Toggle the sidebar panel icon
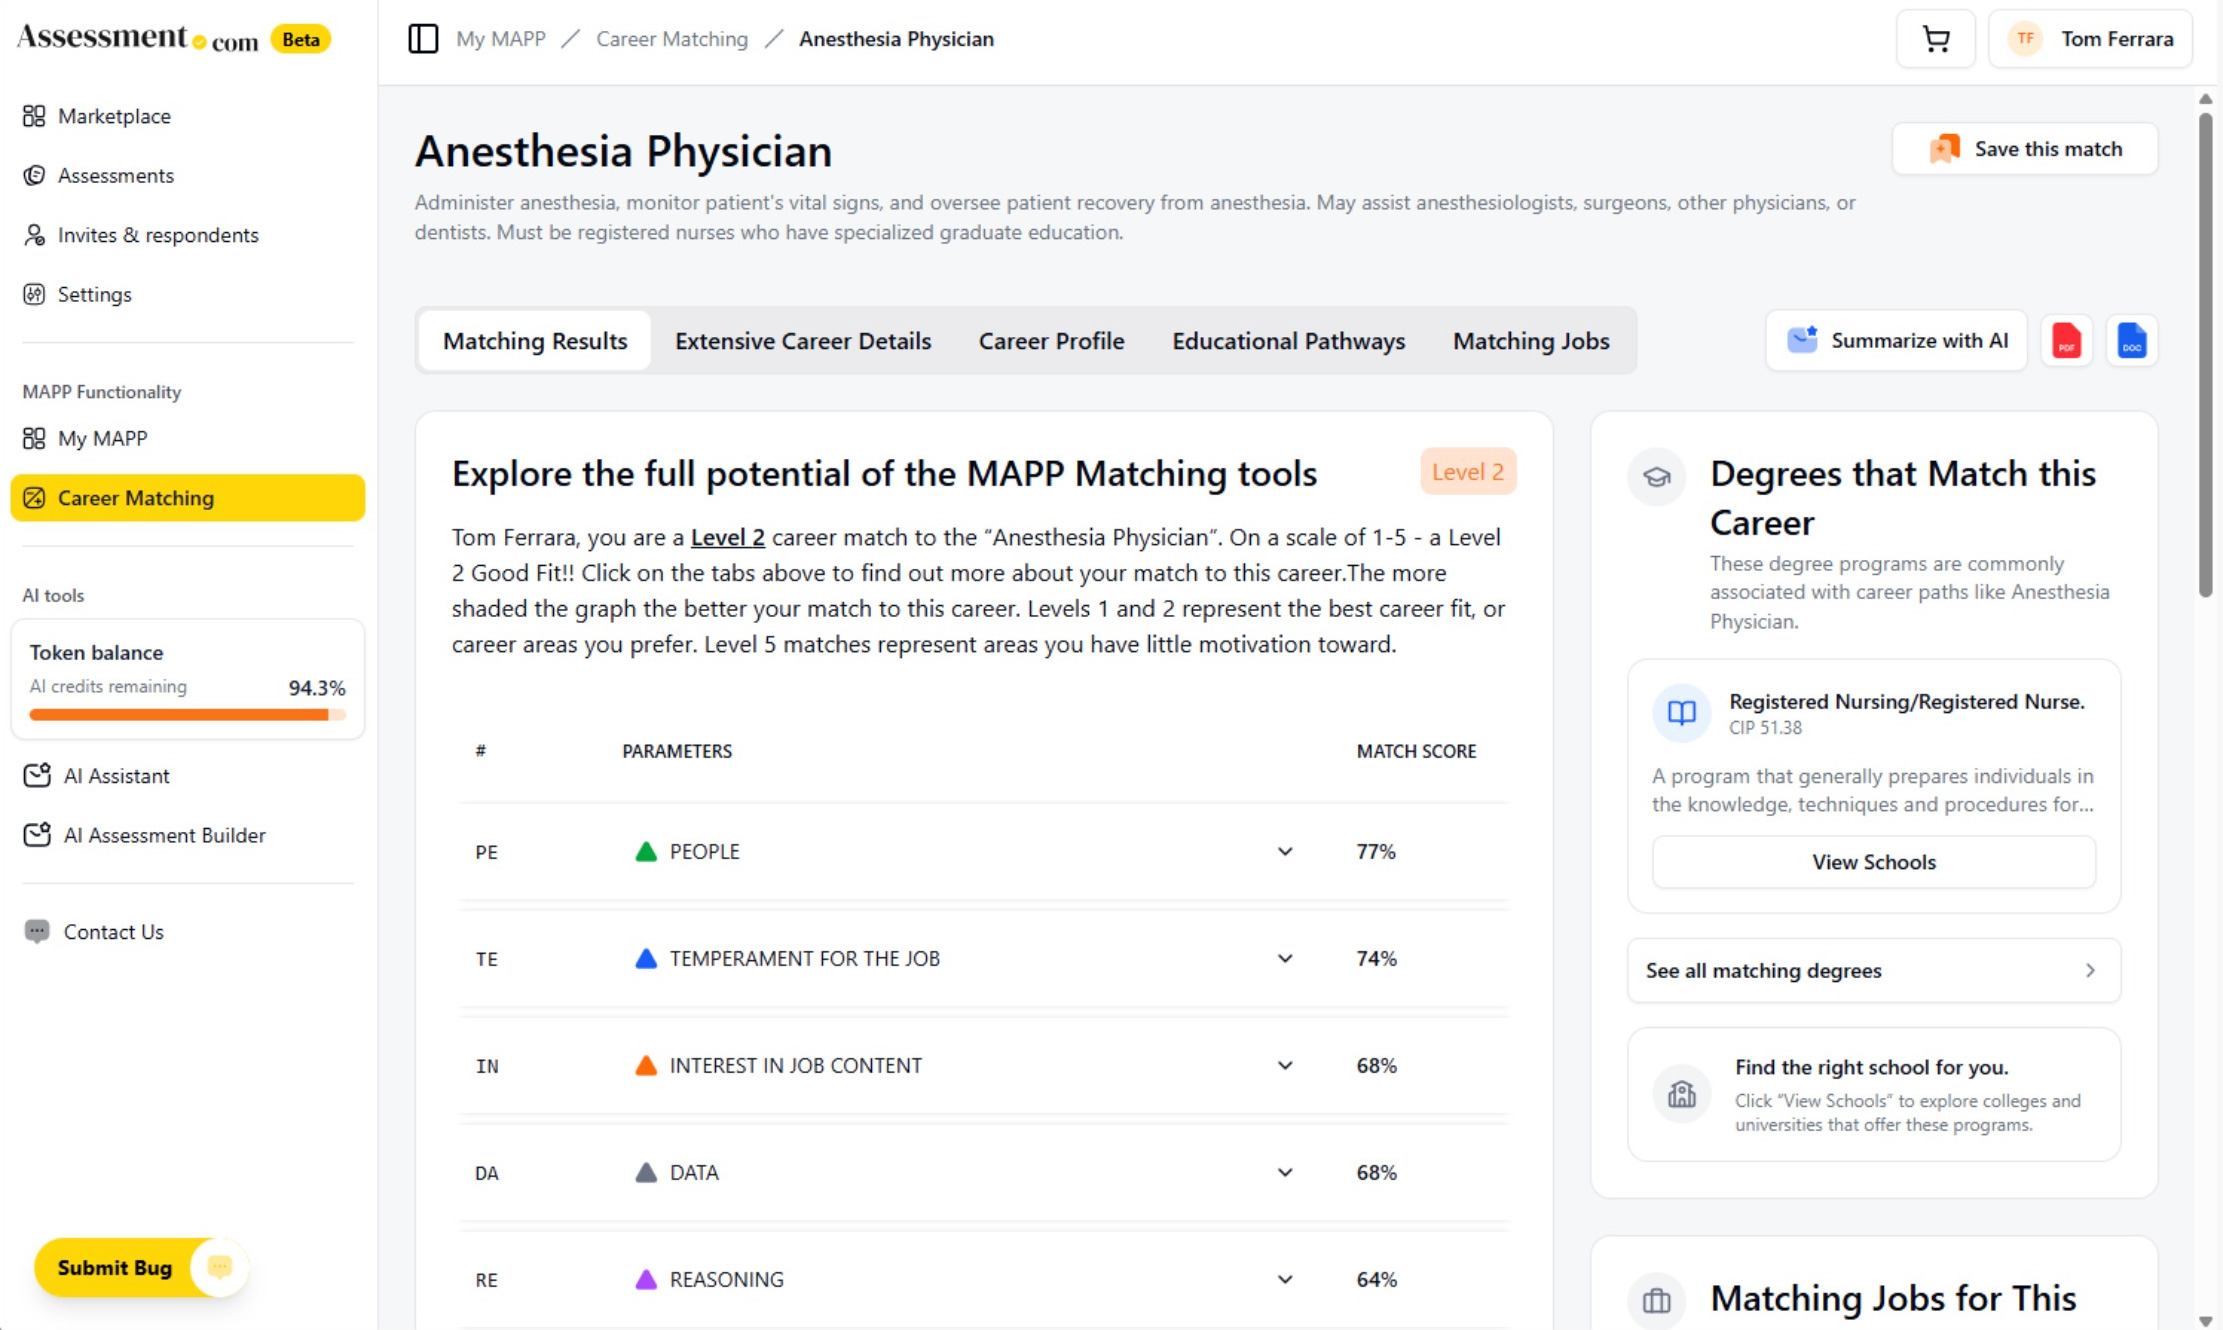2223x1330 pixels. coord(423,39)
